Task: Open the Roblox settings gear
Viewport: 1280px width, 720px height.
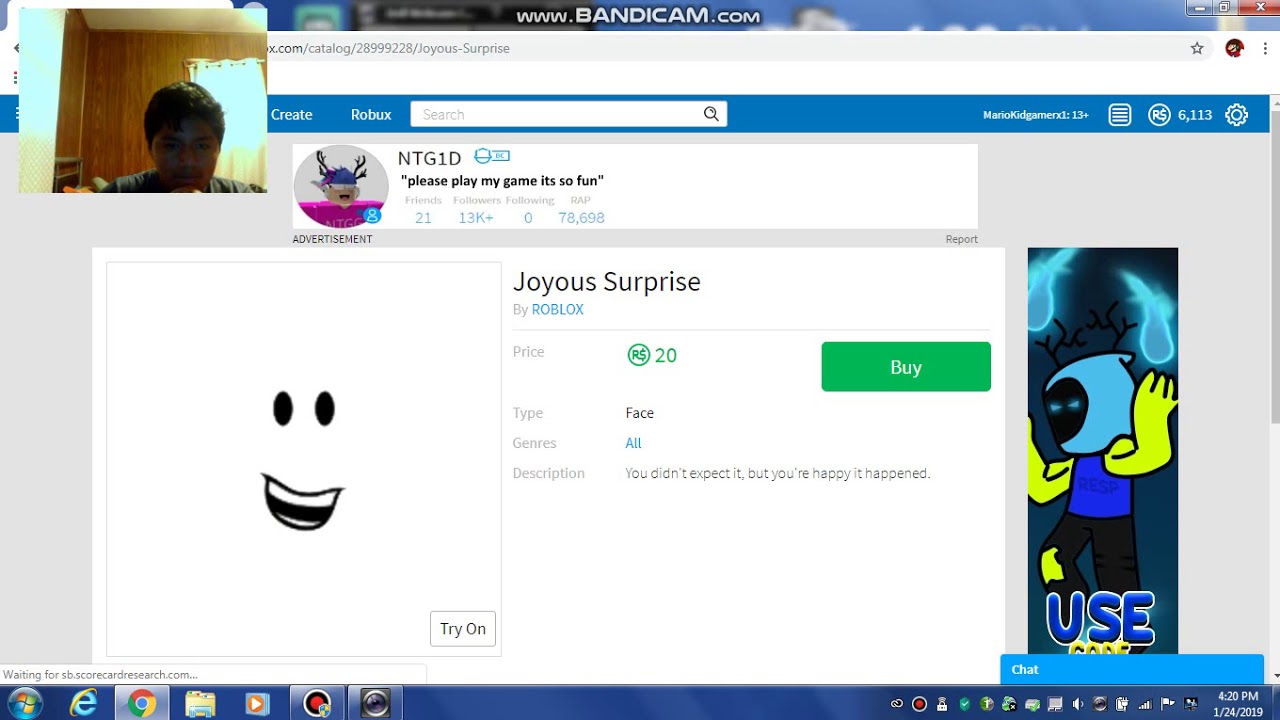Action: tap(1237, 115)
